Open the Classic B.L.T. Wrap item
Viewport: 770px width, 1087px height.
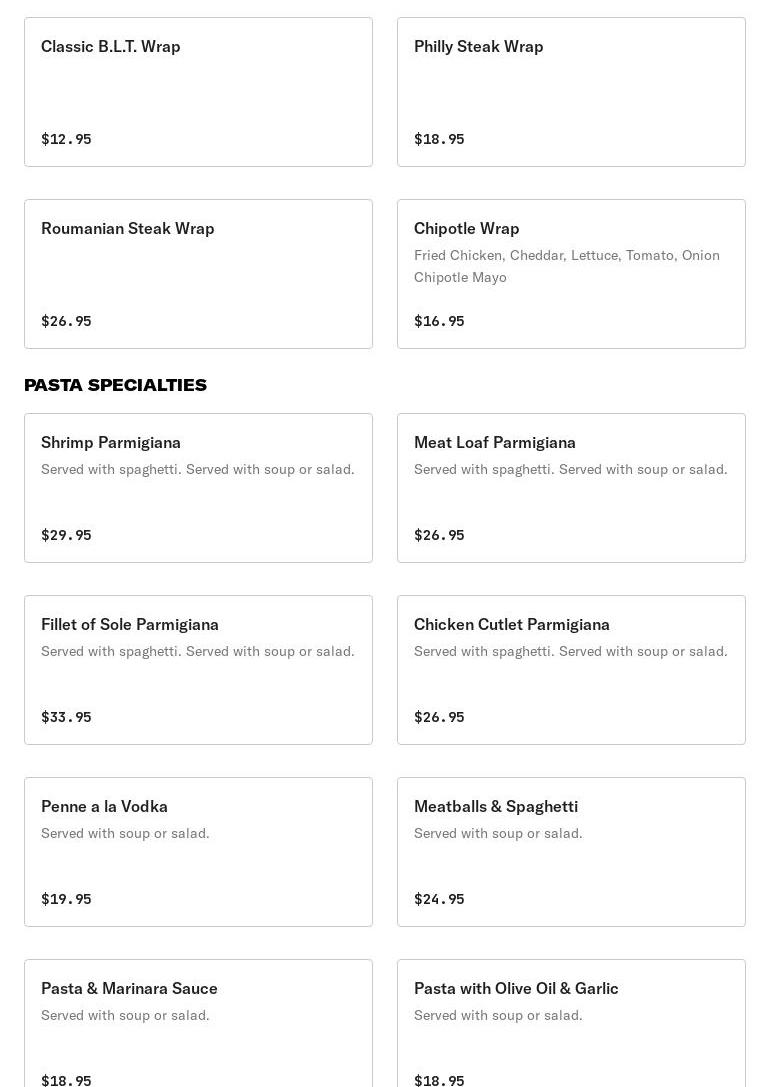198,91
